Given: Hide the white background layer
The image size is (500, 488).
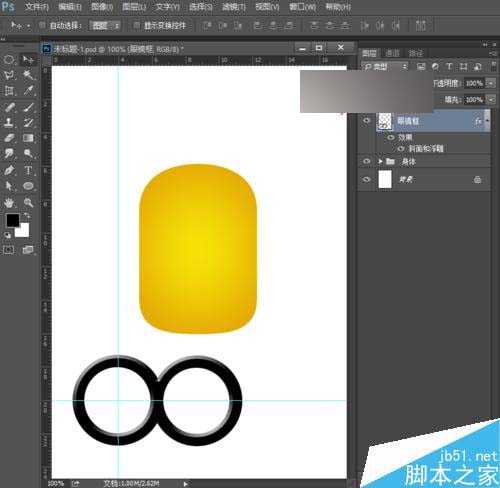Looking at the screenshot, I should coord(366,179).
